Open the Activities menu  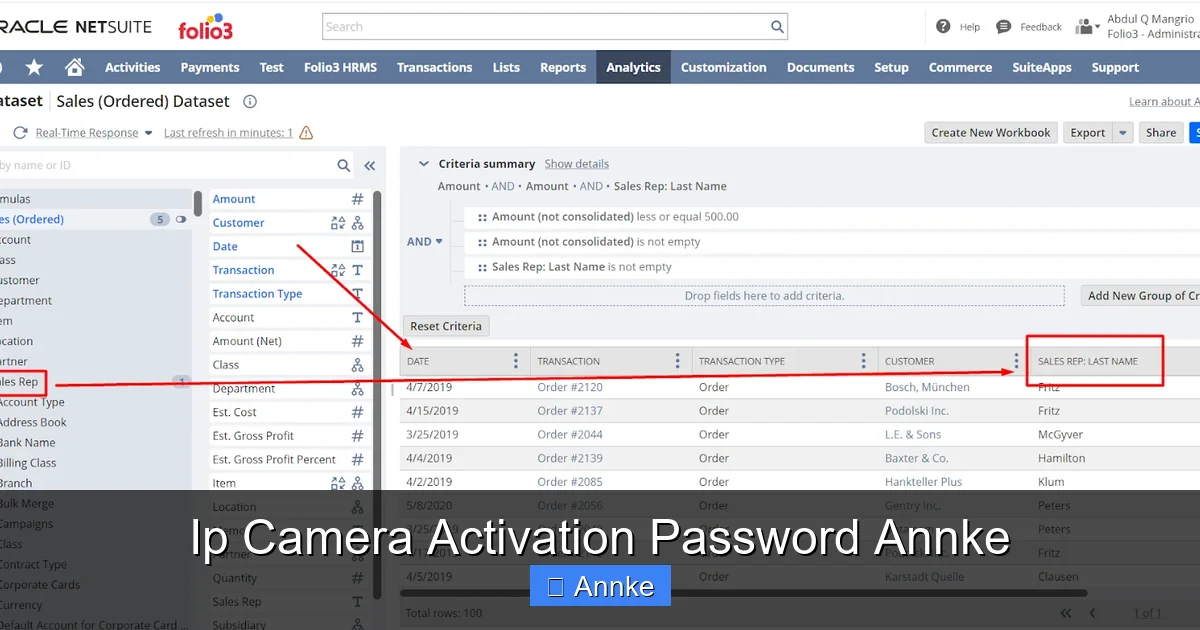[132, 67]
